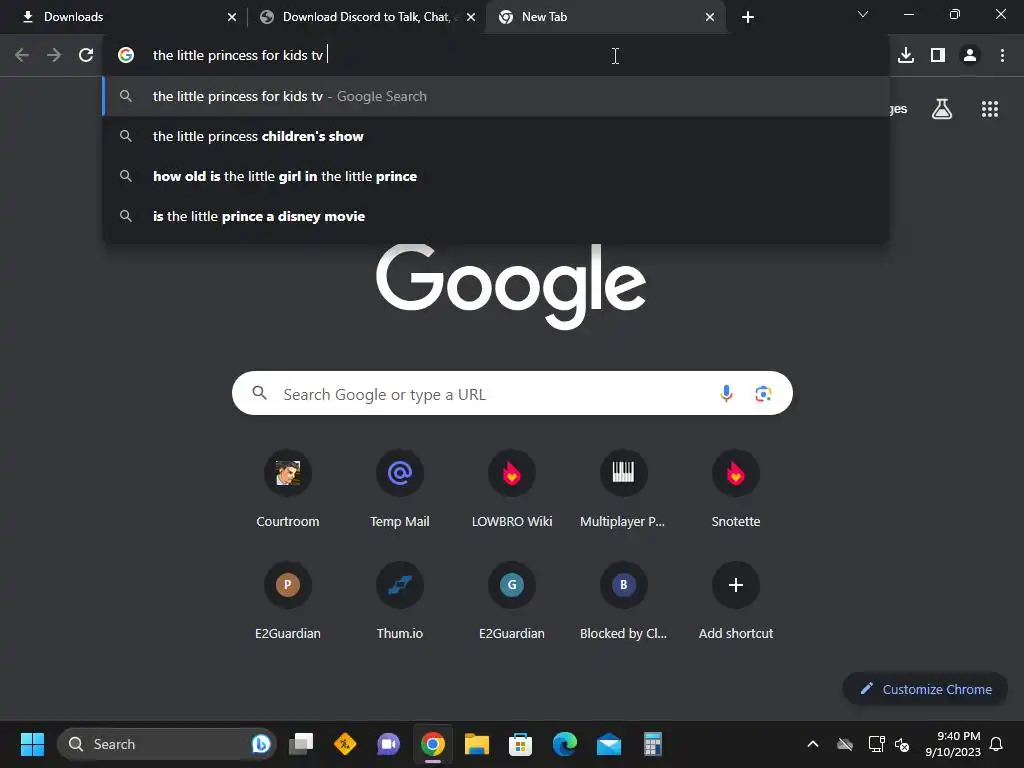Open Windows Start menu

coord(32,744)
